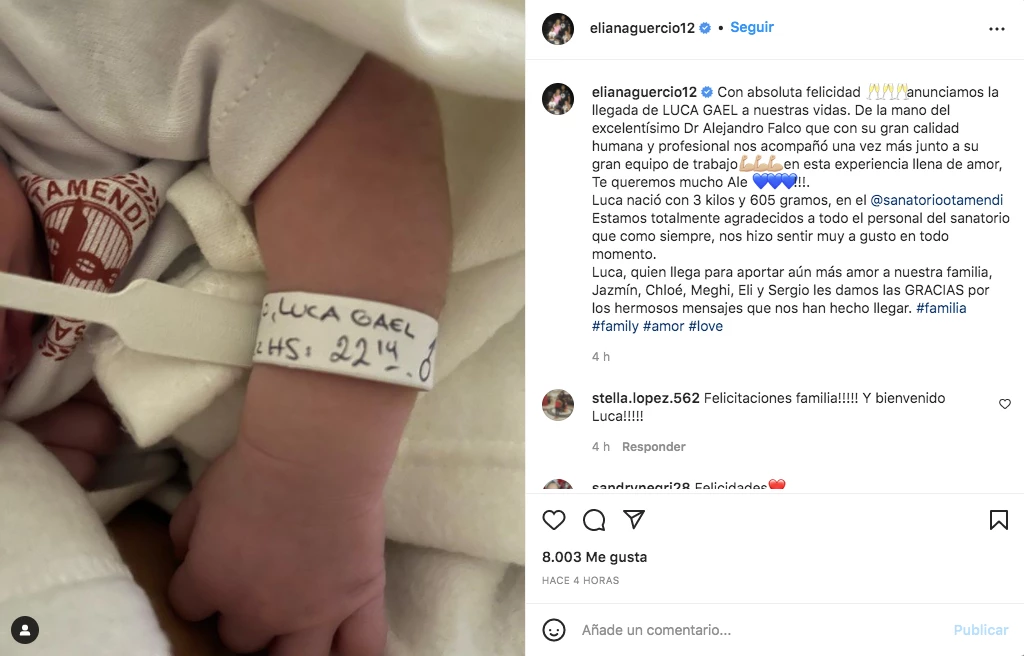Share the post via paper plane icon
Image resolution: width=1024 pixels, height=656 pixels.
(x=634, y=519)
